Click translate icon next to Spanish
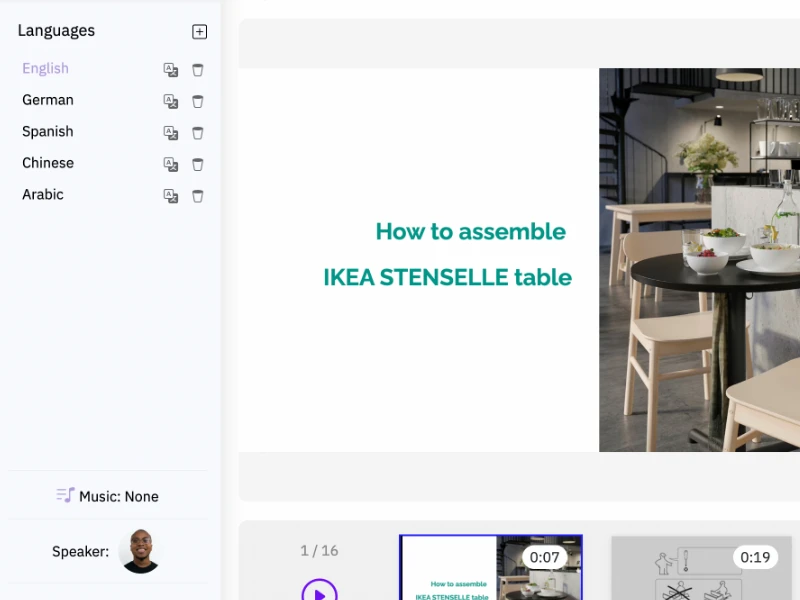This screenshot has height=600, width=800. click(x=171, y=133)
